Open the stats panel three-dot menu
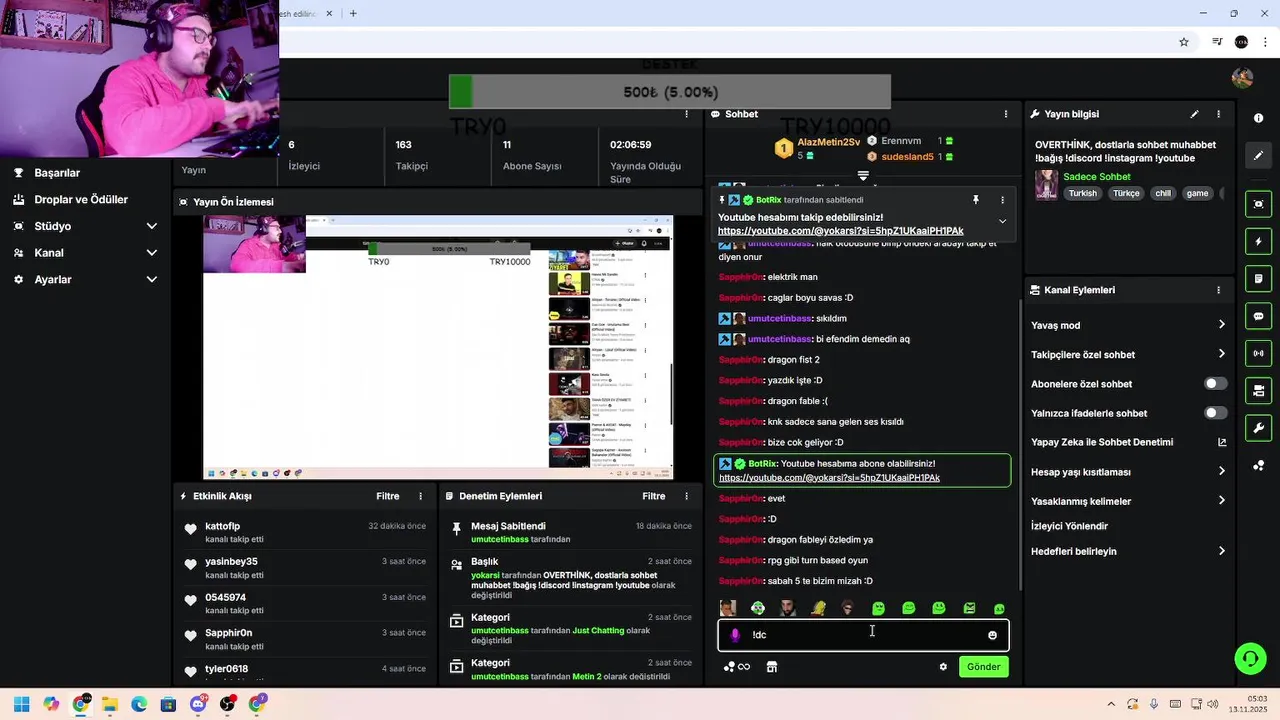 [686, 114]
